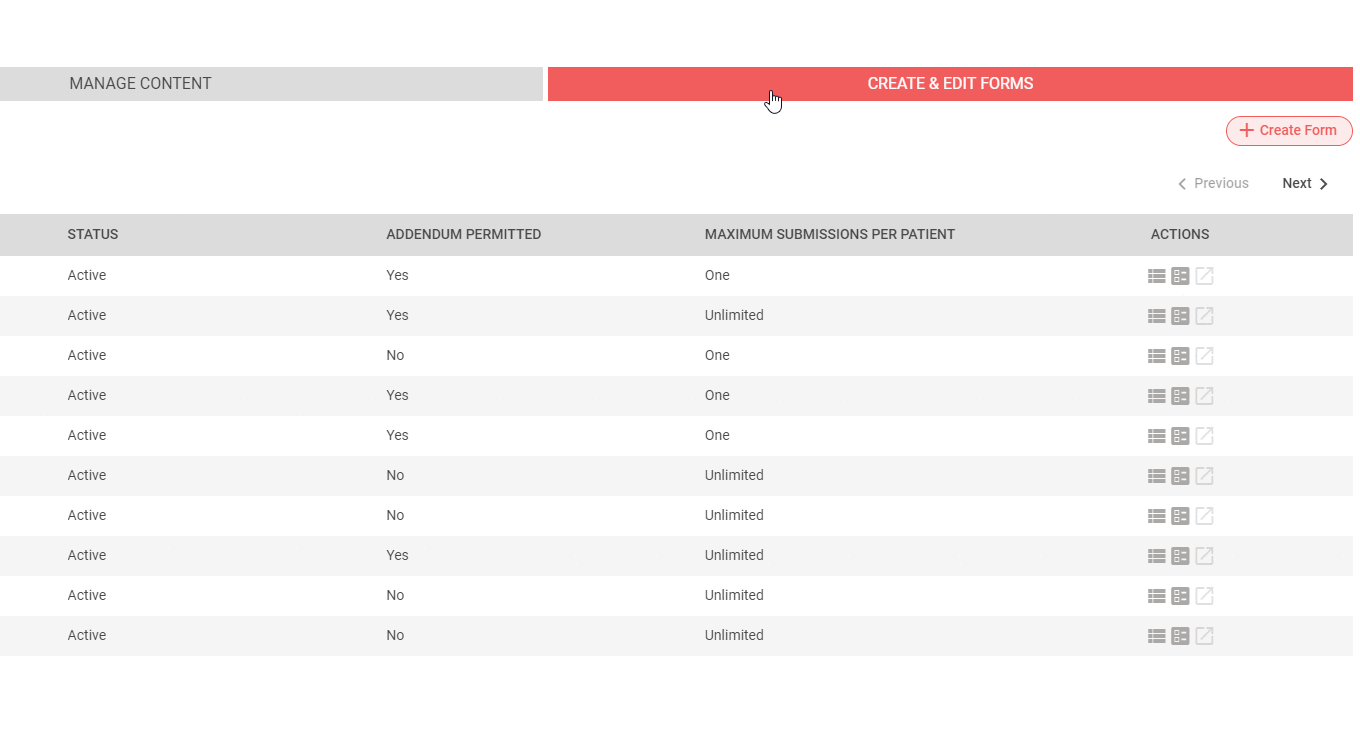Go to the Next page of forms

1305,184
